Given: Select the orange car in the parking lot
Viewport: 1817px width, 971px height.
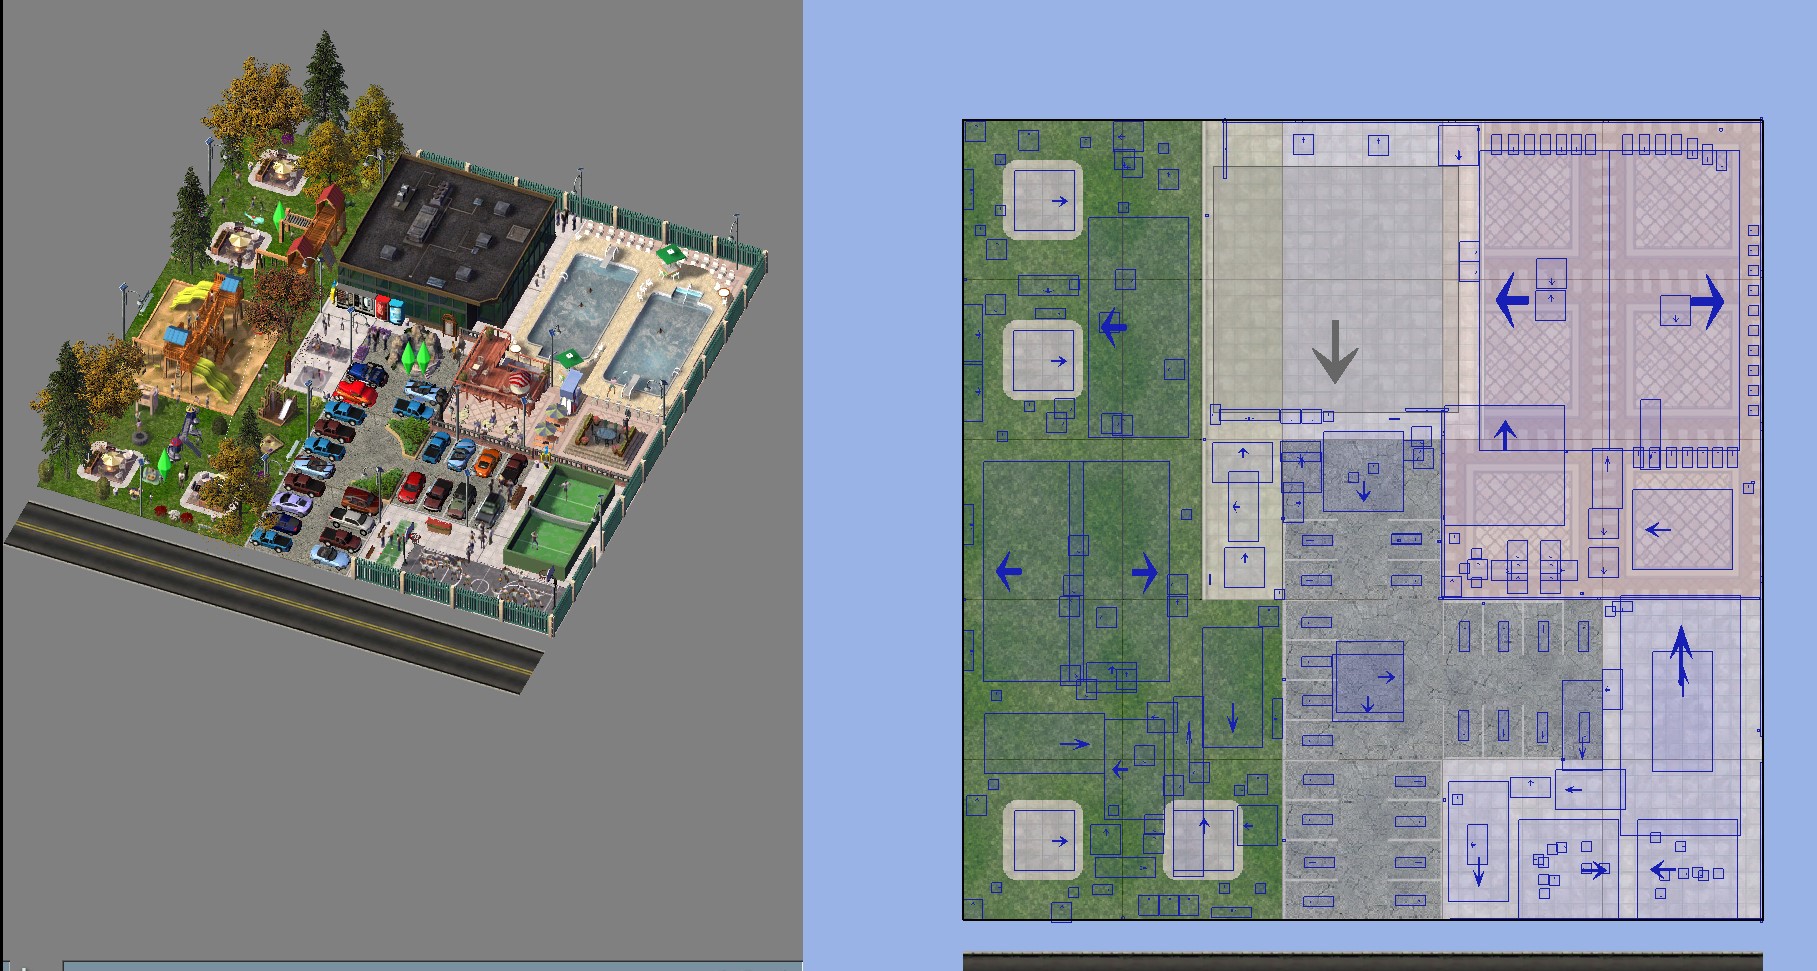Looking at the screenshot, I should pos(486,462).
